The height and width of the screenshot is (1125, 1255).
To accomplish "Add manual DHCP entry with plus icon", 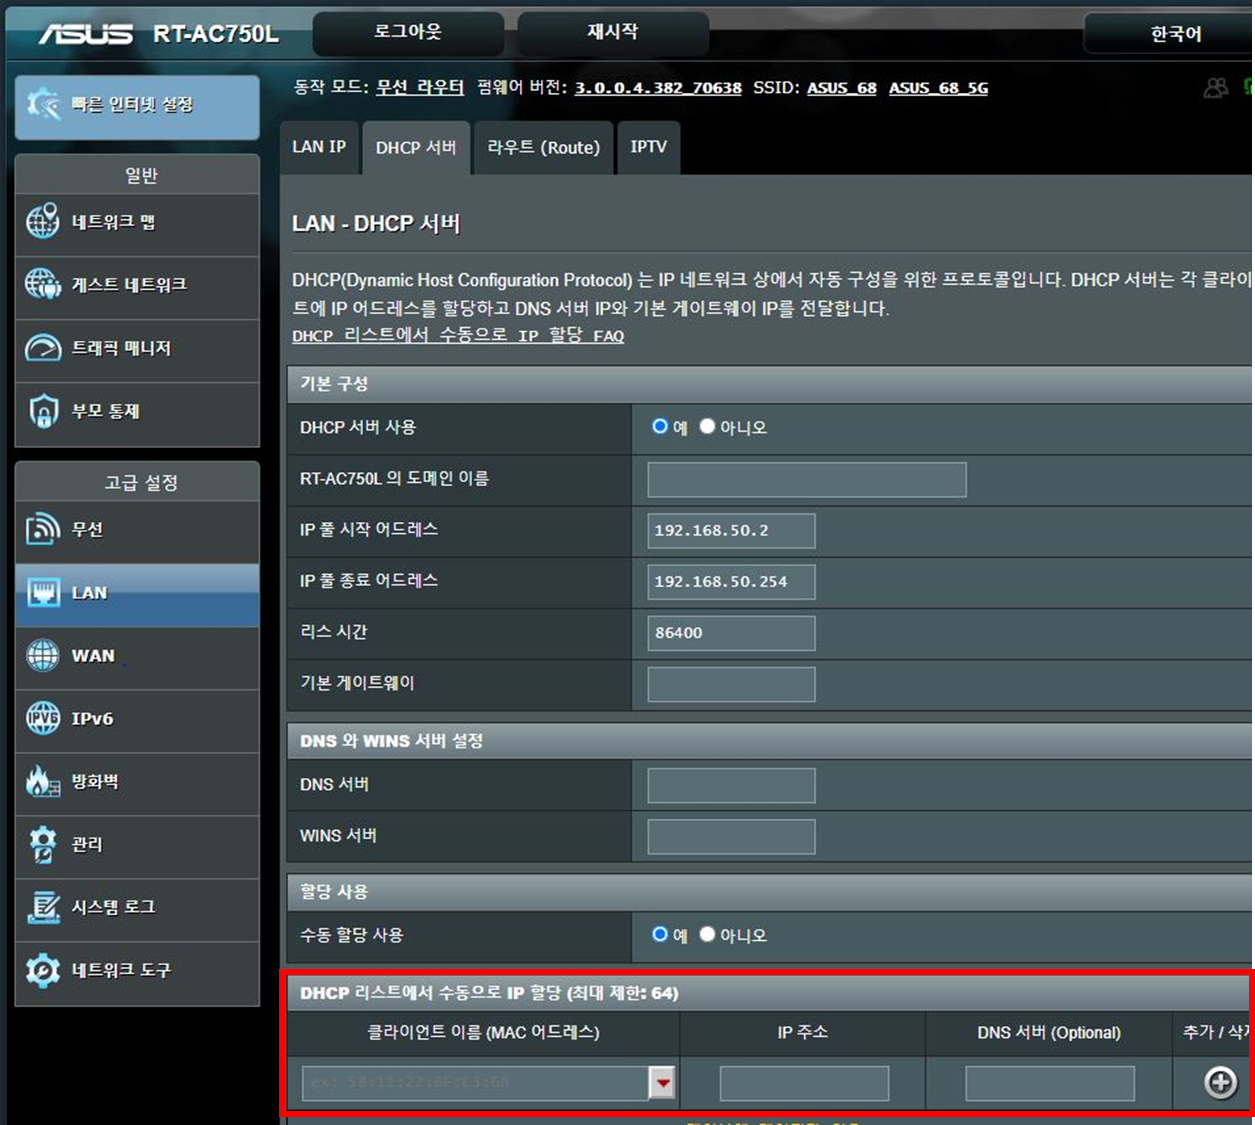I will click(x=1220, y=1082).
